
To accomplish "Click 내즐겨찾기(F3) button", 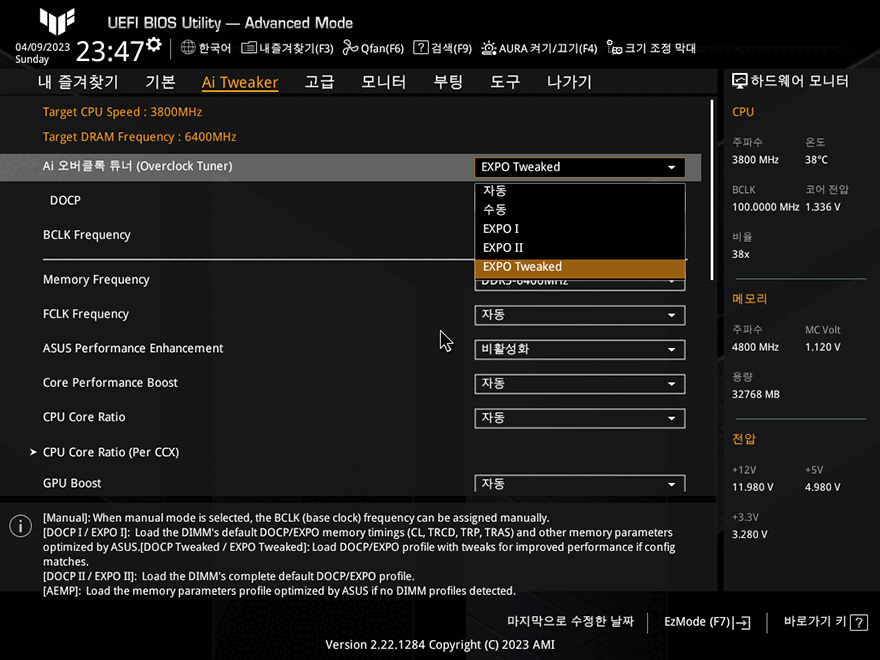I will 287,48.
